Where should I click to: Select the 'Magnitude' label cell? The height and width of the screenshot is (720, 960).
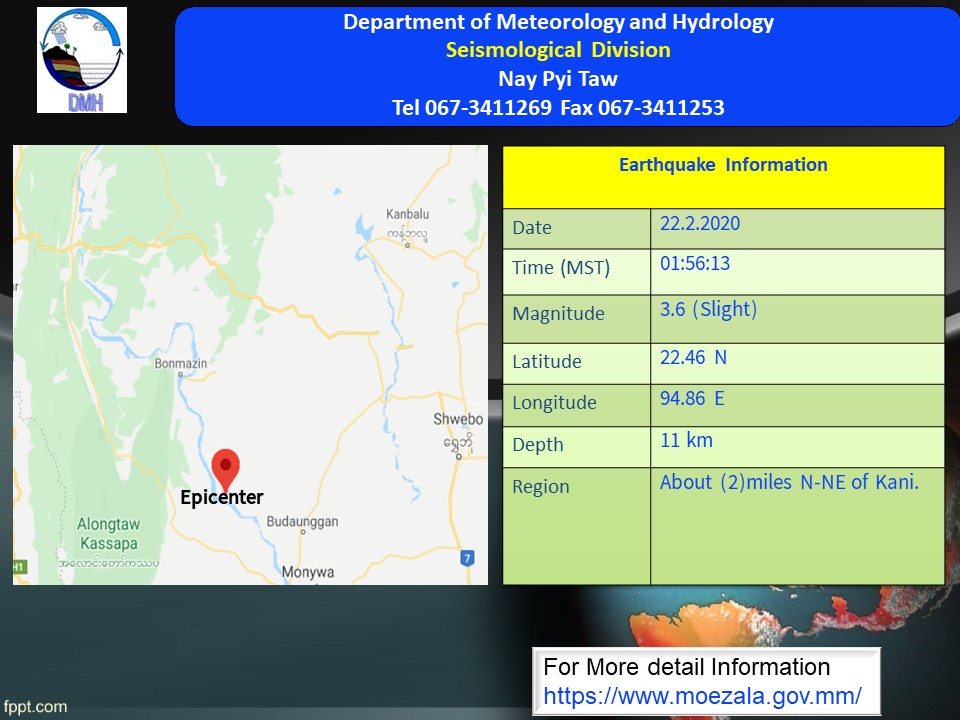click(x=577, y=319)
